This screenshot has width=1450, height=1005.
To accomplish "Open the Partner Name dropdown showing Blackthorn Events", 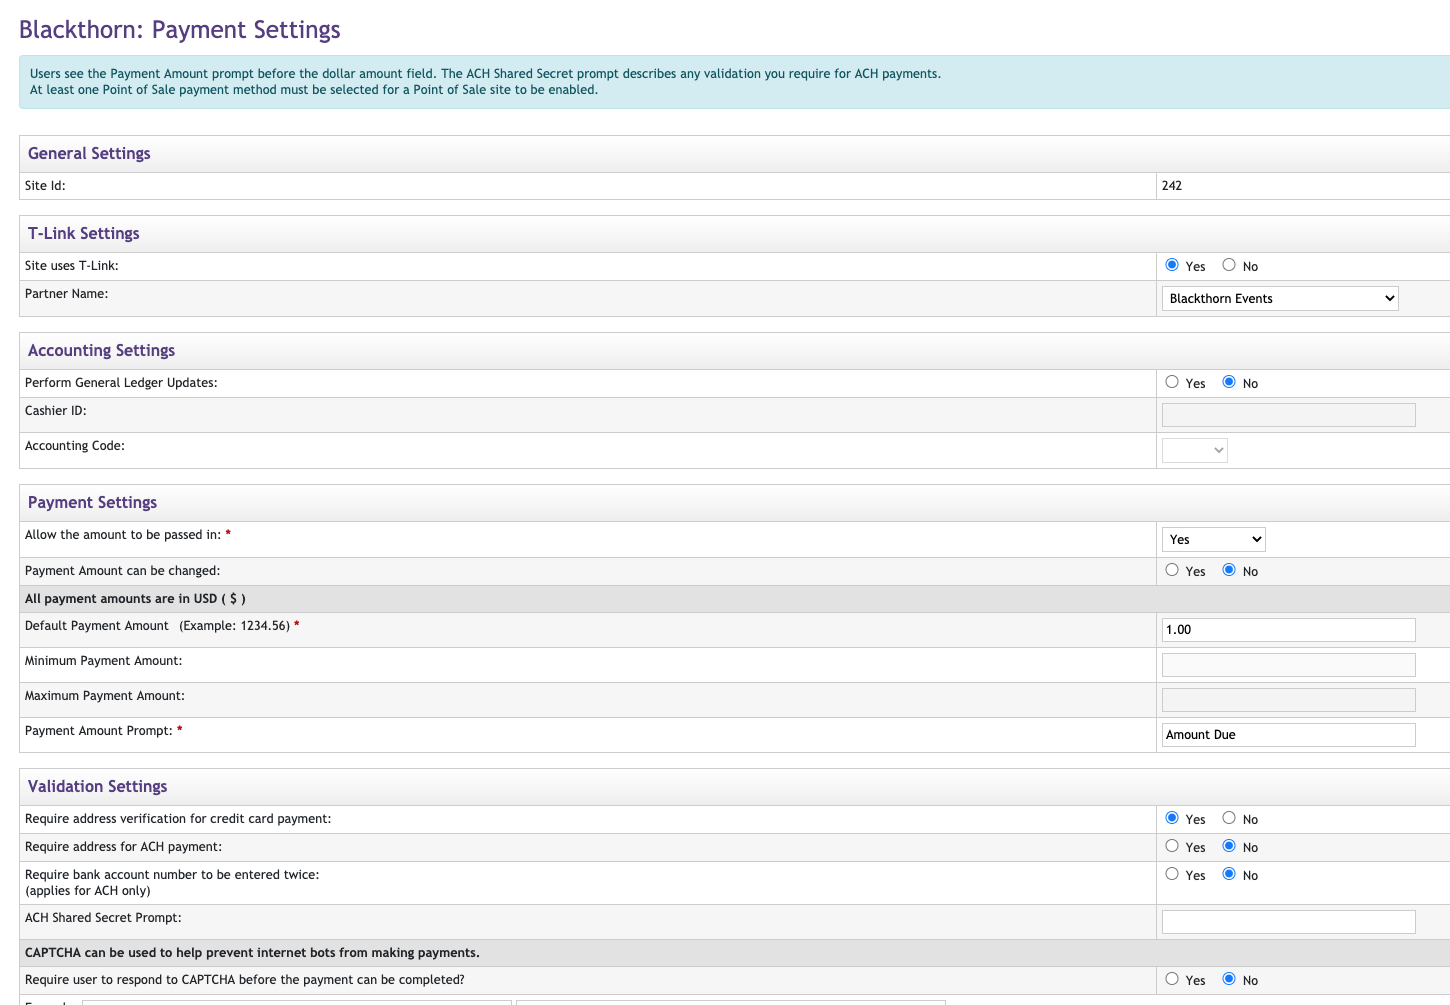I will click(1280, 298).
